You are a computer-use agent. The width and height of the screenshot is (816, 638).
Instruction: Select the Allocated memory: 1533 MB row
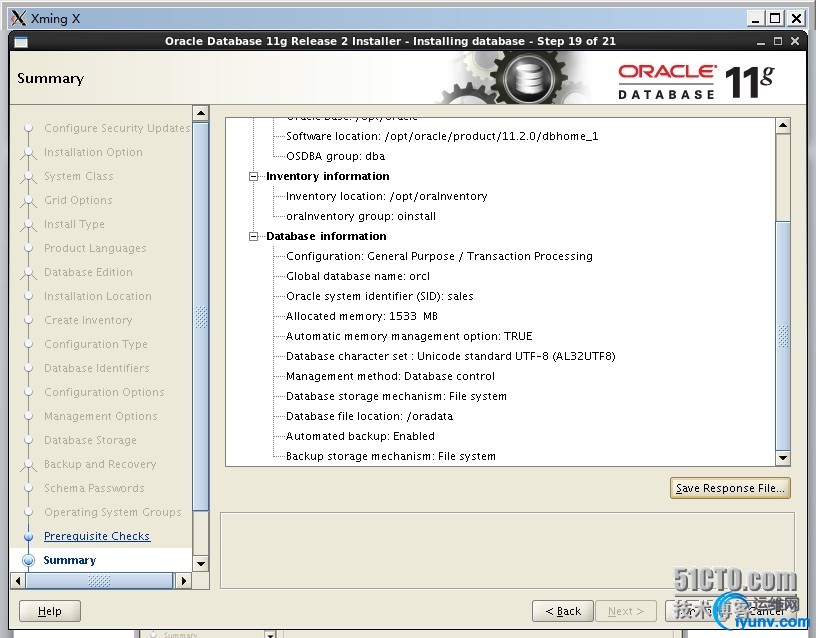pos(362,316)
